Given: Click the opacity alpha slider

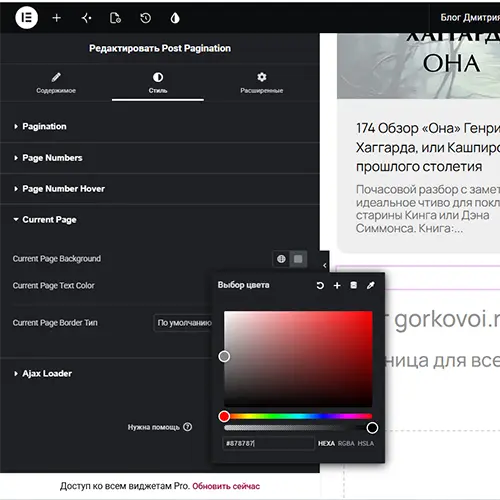Looking at the screenshot, I should coord(298,428).
